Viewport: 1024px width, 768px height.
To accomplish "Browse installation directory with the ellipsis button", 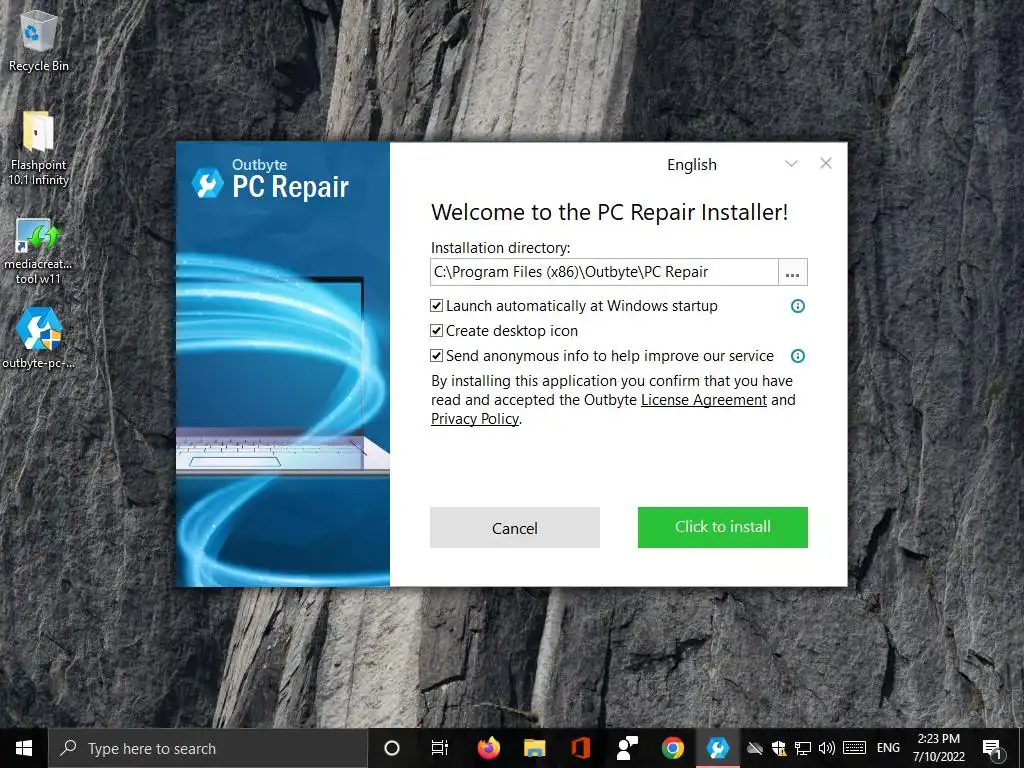I will pyautogui.click(x=793, y=272).
